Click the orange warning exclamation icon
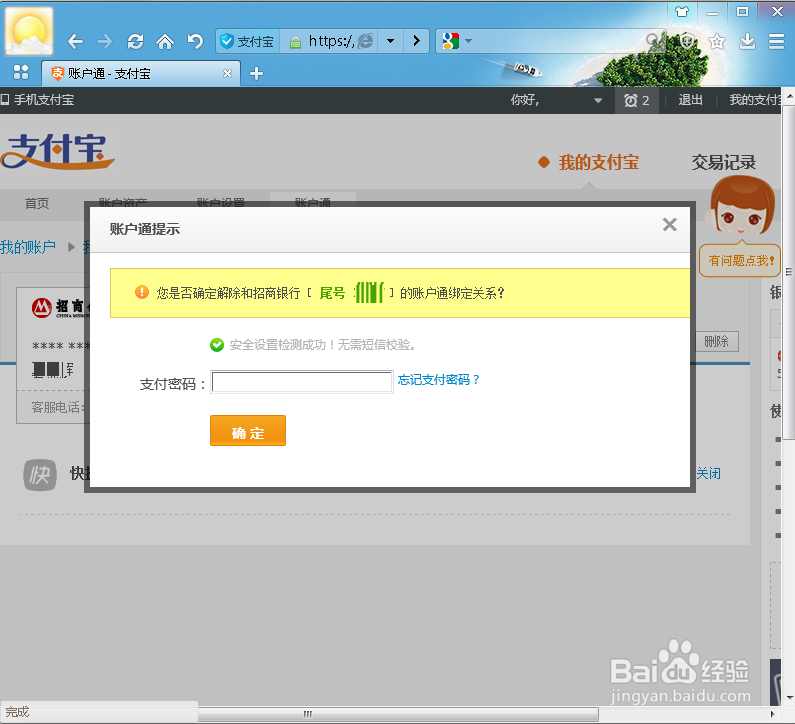 tap(142, 292)
